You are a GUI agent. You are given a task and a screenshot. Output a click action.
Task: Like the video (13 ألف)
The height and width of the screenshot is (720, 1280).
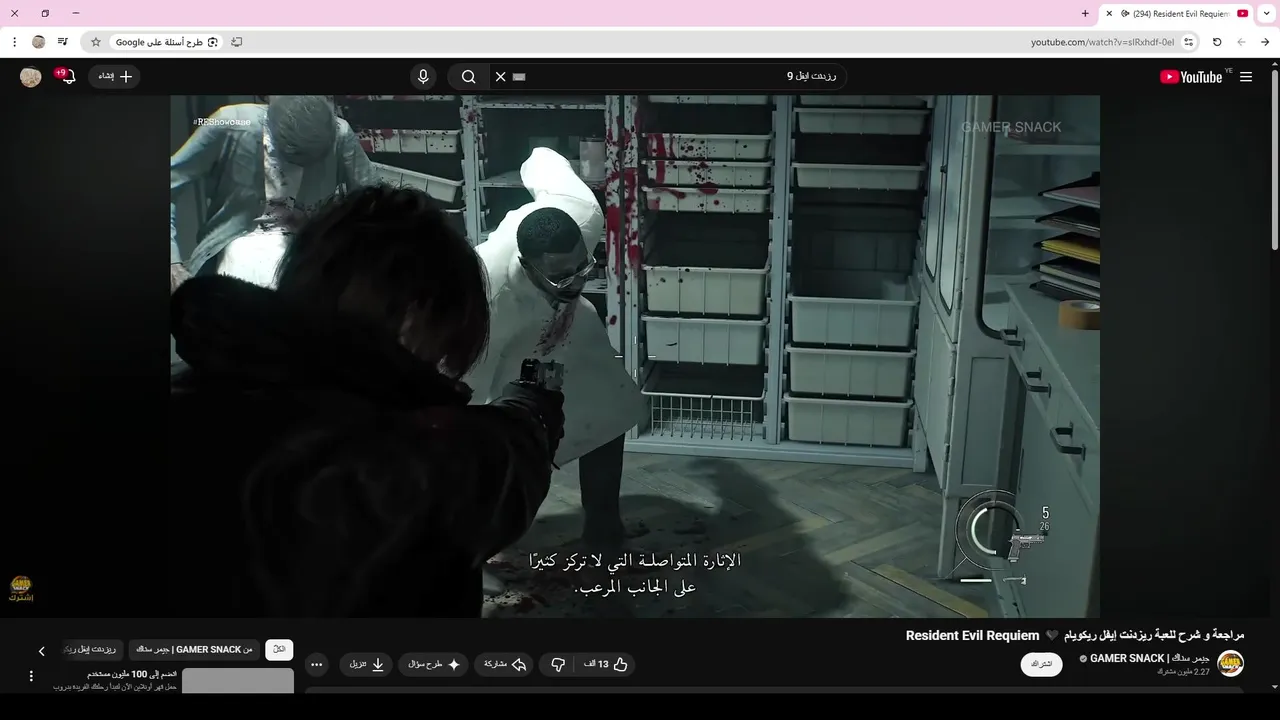pyautogui.click(x=606, y=664)
